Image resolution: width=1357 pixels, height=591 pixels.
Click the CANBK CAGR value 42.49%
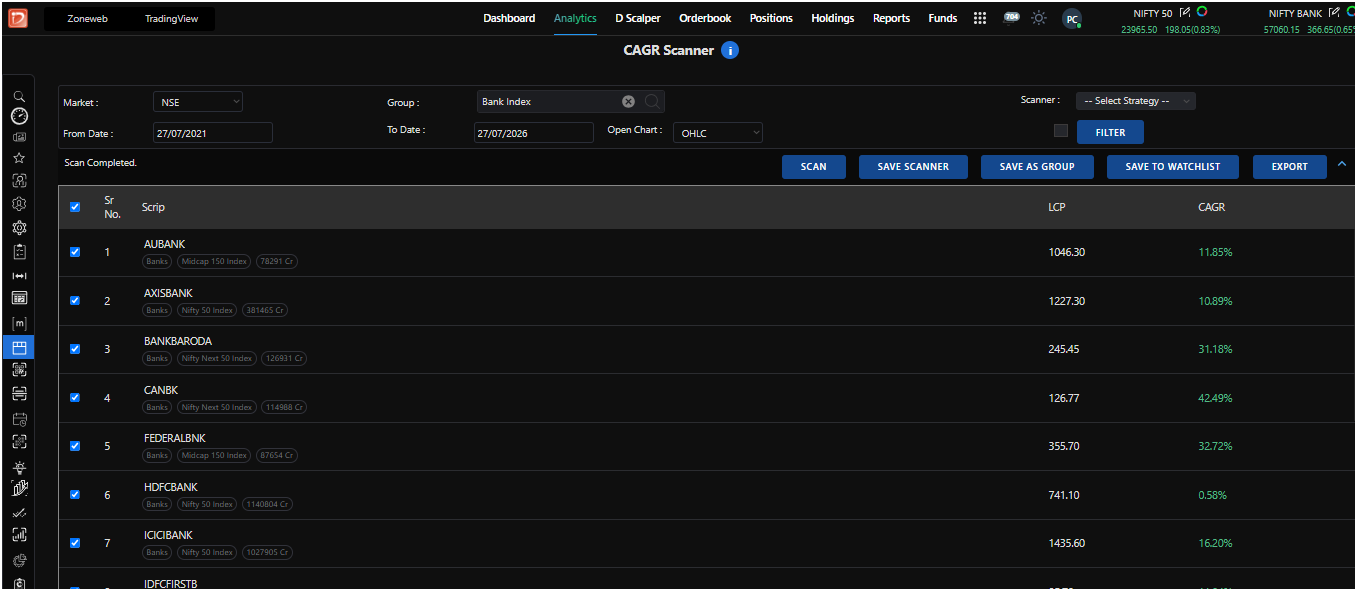pyautogui.click(x=1215, y=398)
